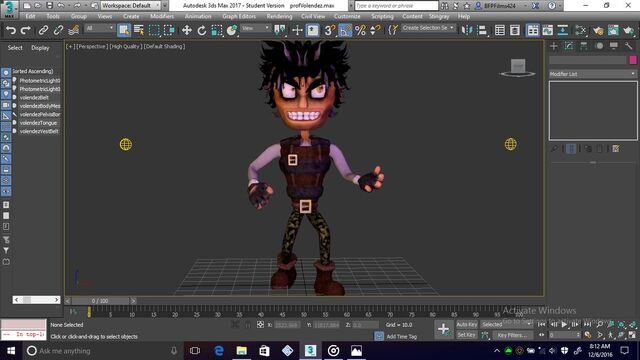Choose Rectangular Selection Region tool
The width and height of the screenshot is (640, 360).
click(x=154, y=30)
